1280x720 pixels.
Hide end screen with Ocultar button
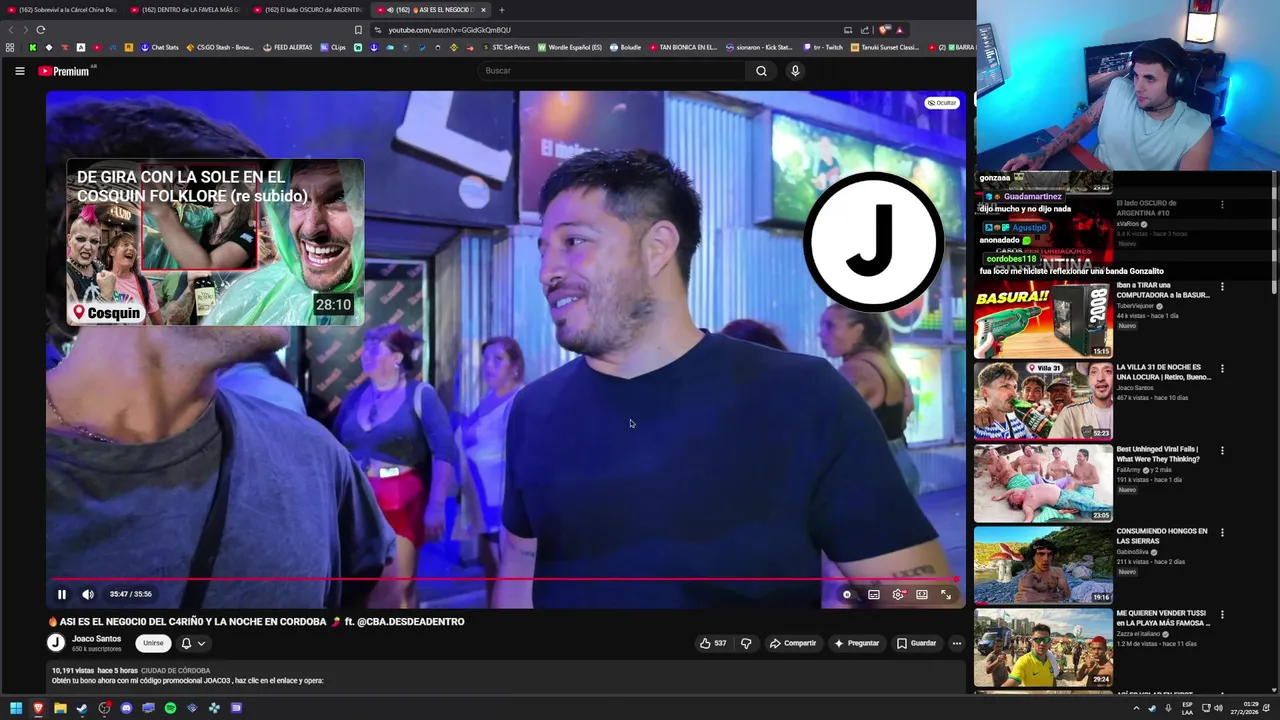(941, 103)
